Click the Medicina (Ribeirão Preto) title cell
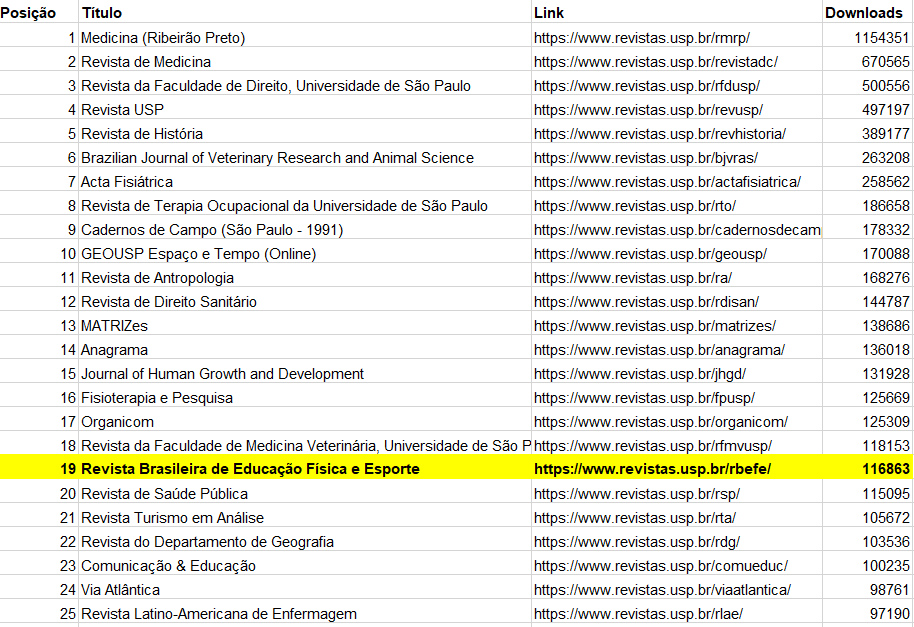The width and height of the screenshot is (914, 627). click(305, 37)
